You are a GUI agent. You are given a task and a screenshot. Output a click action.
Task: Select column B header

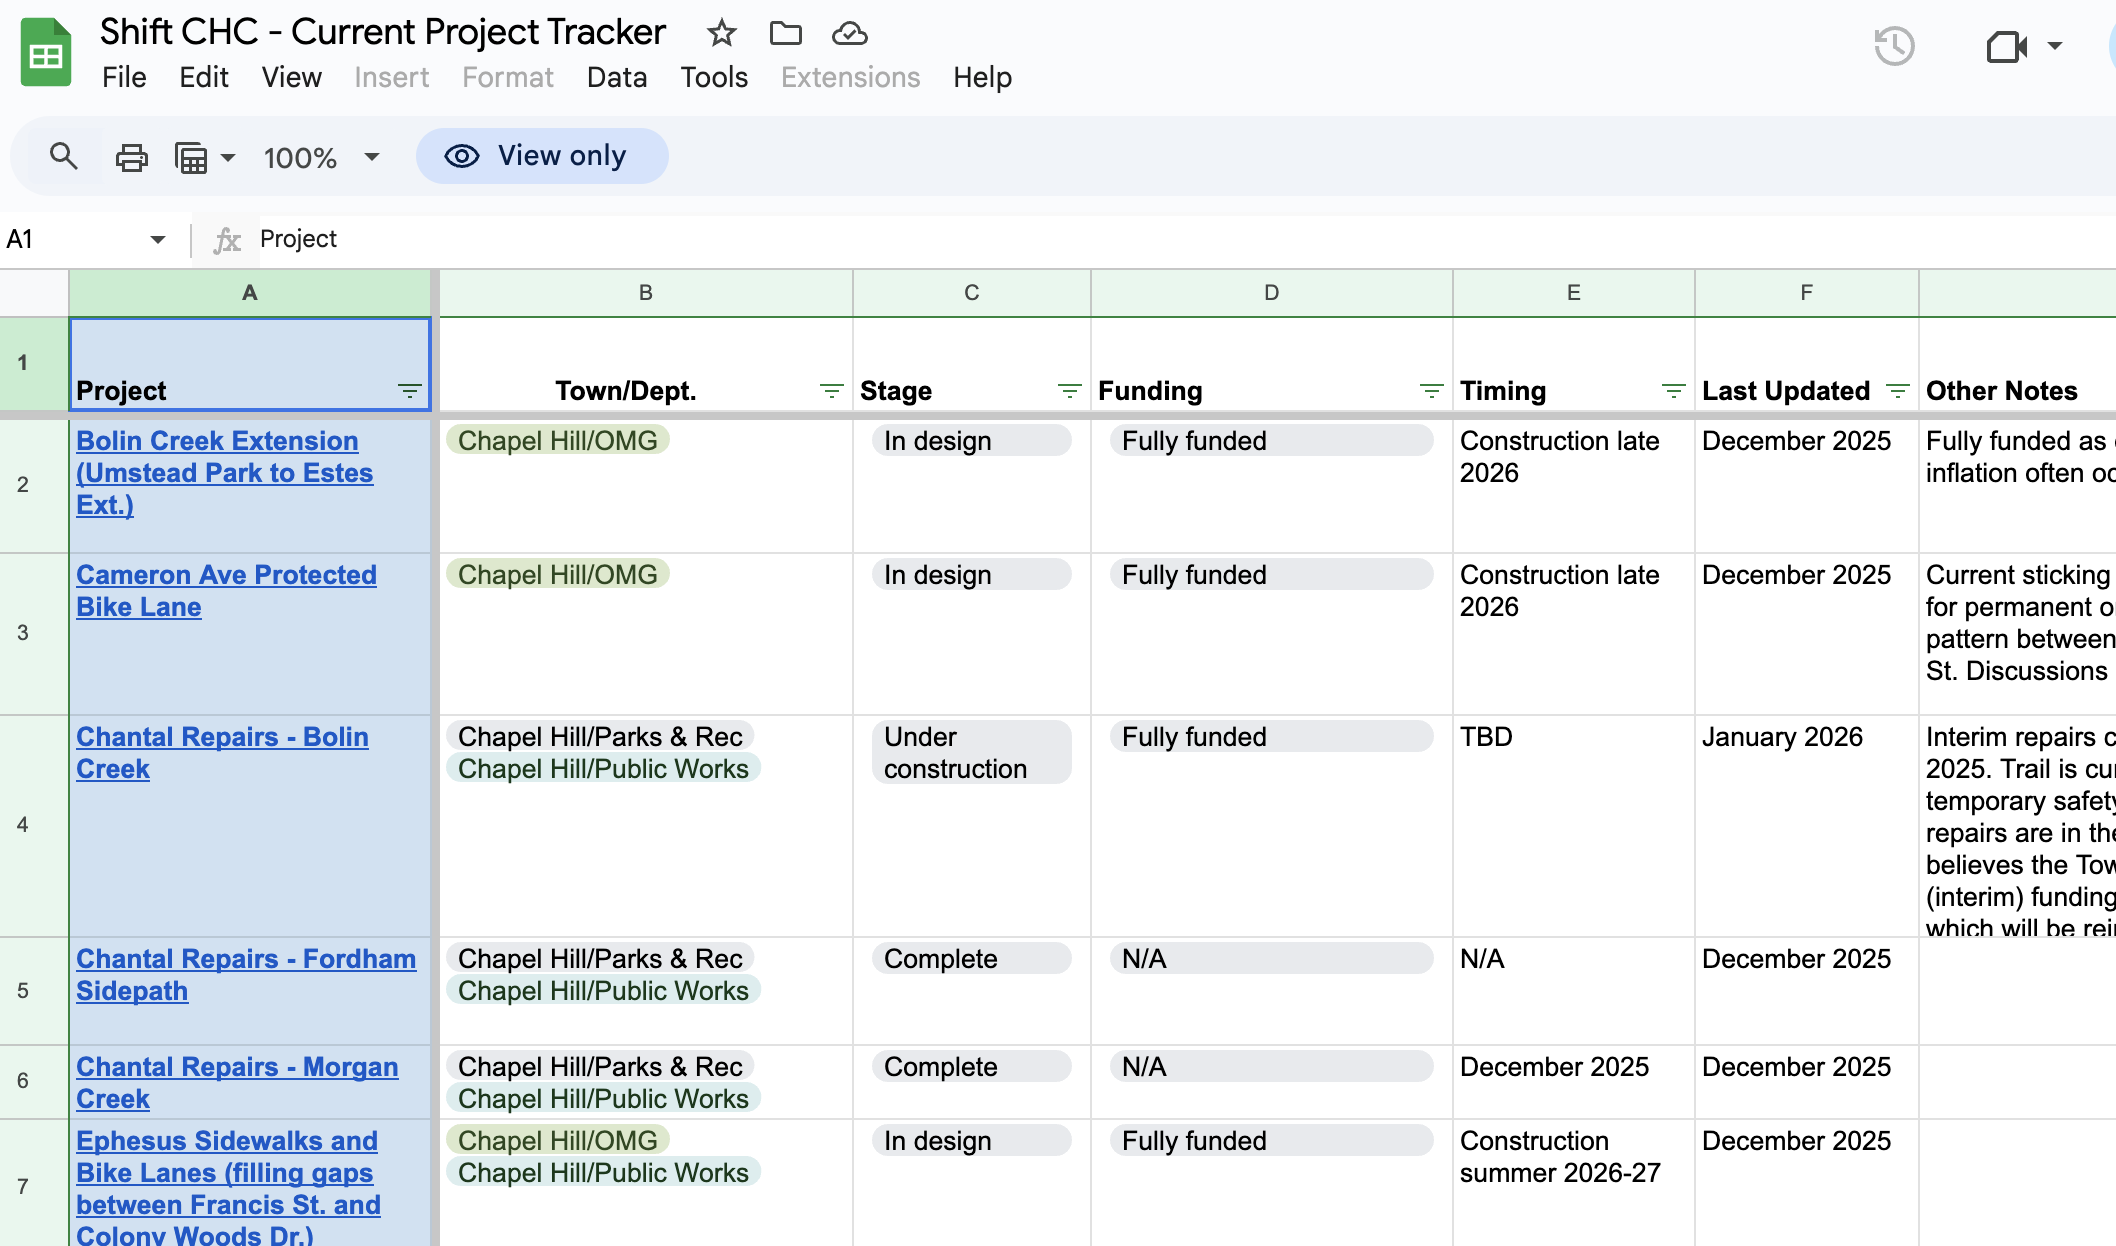pyautogui.click(x=645, y=292)
